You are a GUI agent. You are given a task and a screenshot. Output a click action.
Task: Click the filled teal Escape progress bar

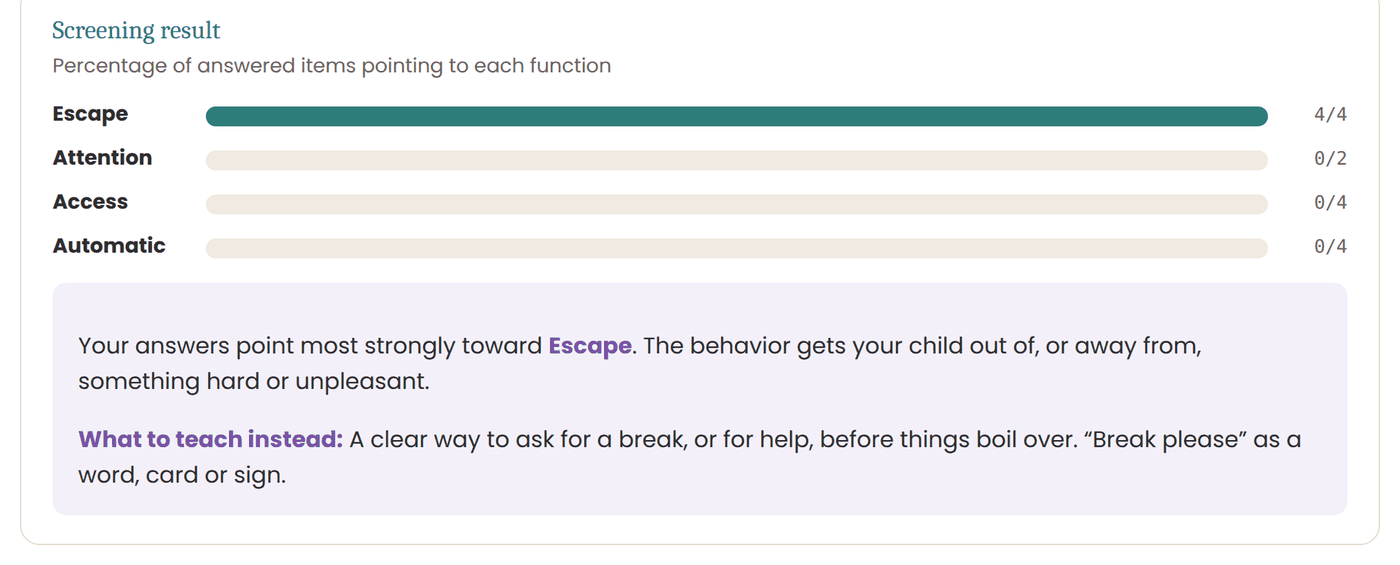736,116
